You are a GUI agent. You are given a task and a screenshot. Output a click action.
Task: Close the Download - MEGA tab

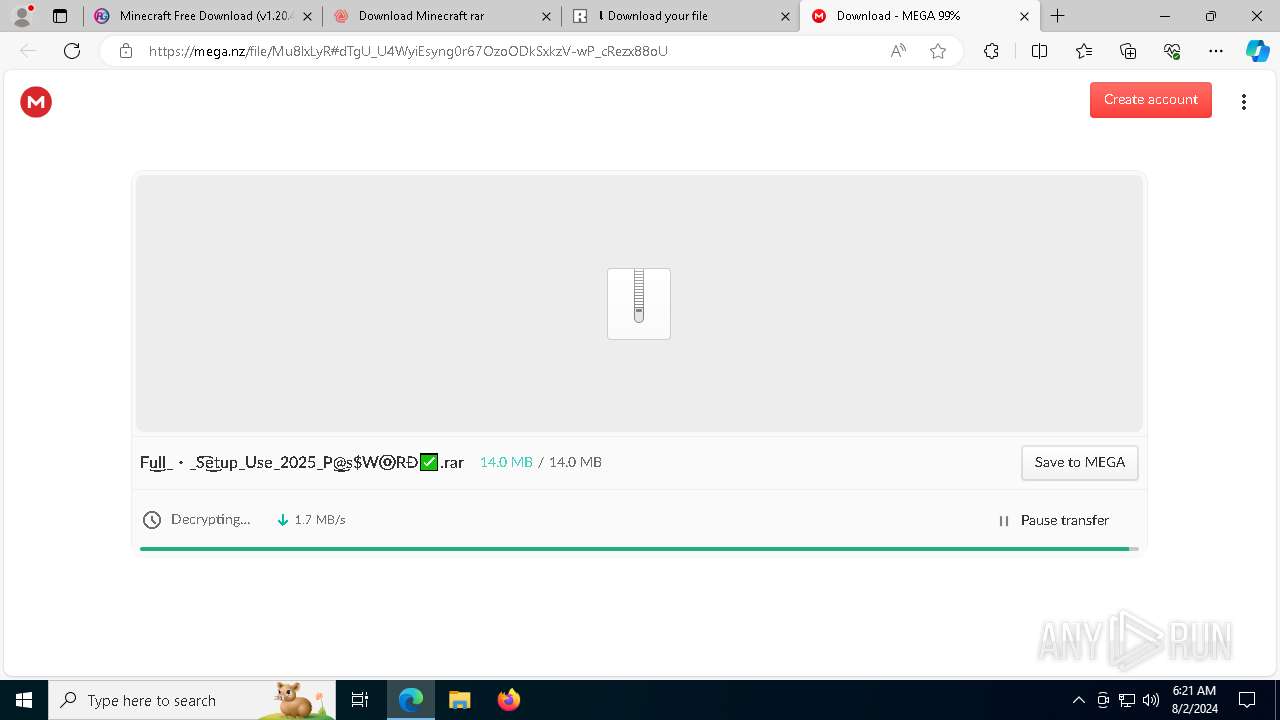(1024, 16)
